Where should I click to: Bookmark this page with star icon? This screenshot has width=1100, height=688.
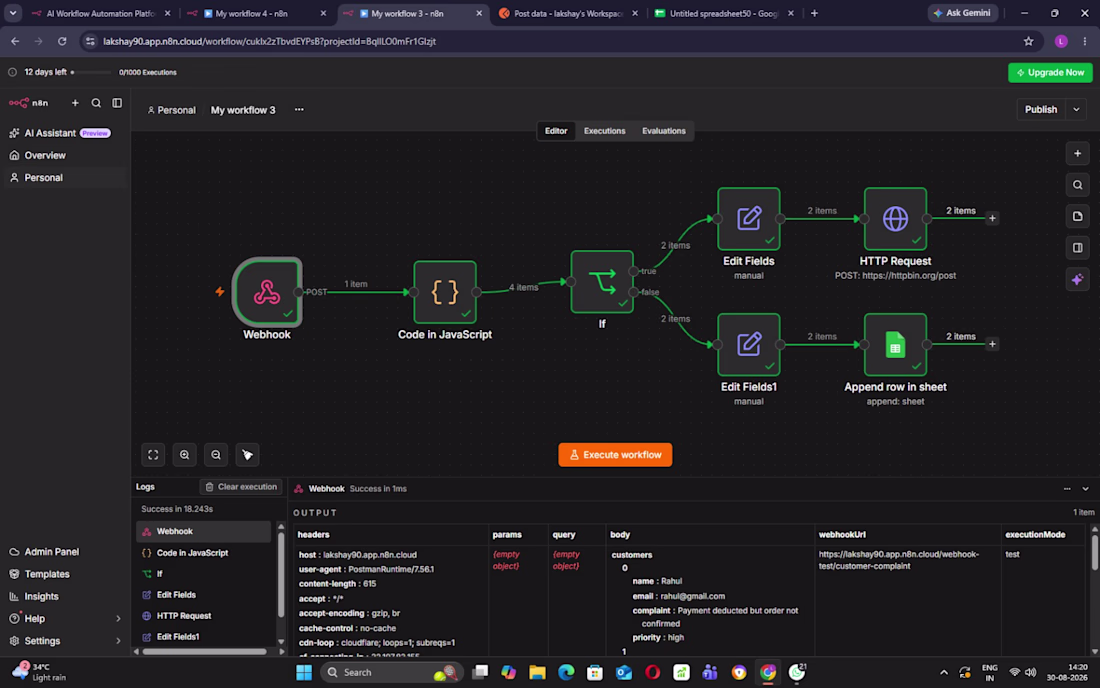click(1028, 41)
